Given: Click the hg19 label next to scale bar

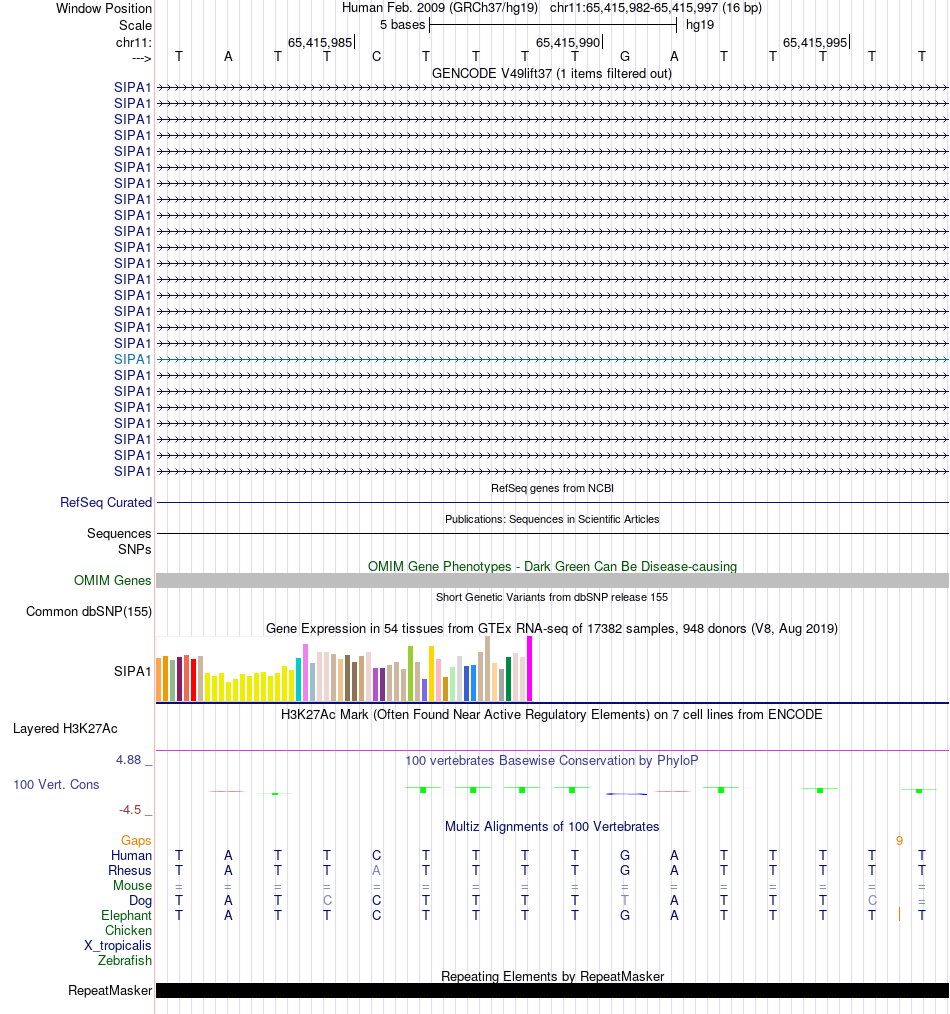Looking at the screenshot, I should pos(700,25).
